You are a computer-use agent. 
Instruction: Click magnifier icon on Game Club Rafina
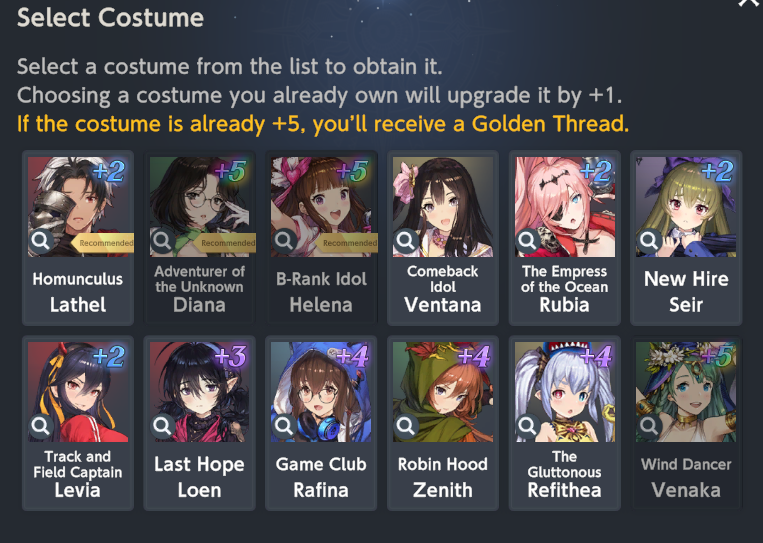point(284,426)
